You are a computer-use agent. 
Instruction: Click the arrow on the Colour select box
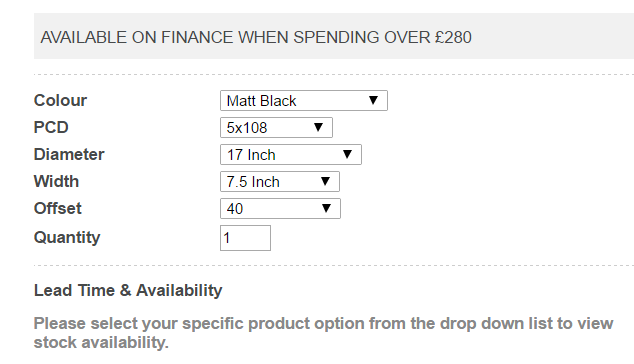click(x=373, y=100)
